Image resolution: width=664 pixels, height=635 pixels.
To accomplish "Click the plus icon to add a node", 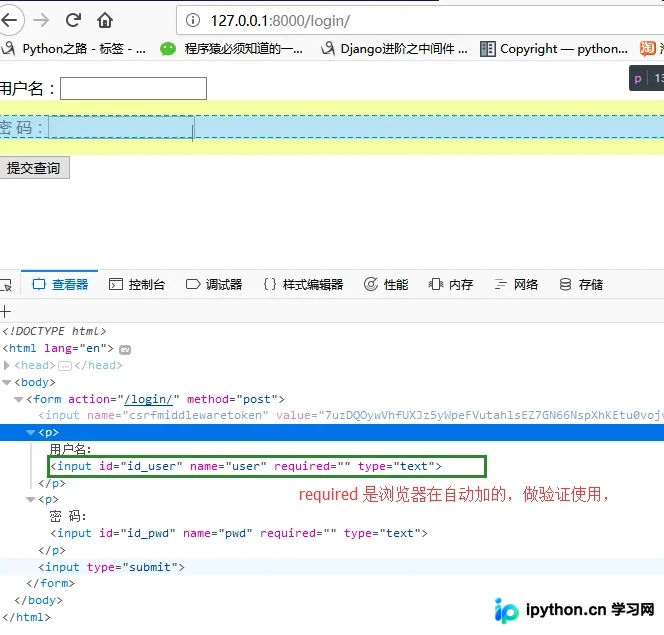I will coord(6,312).
